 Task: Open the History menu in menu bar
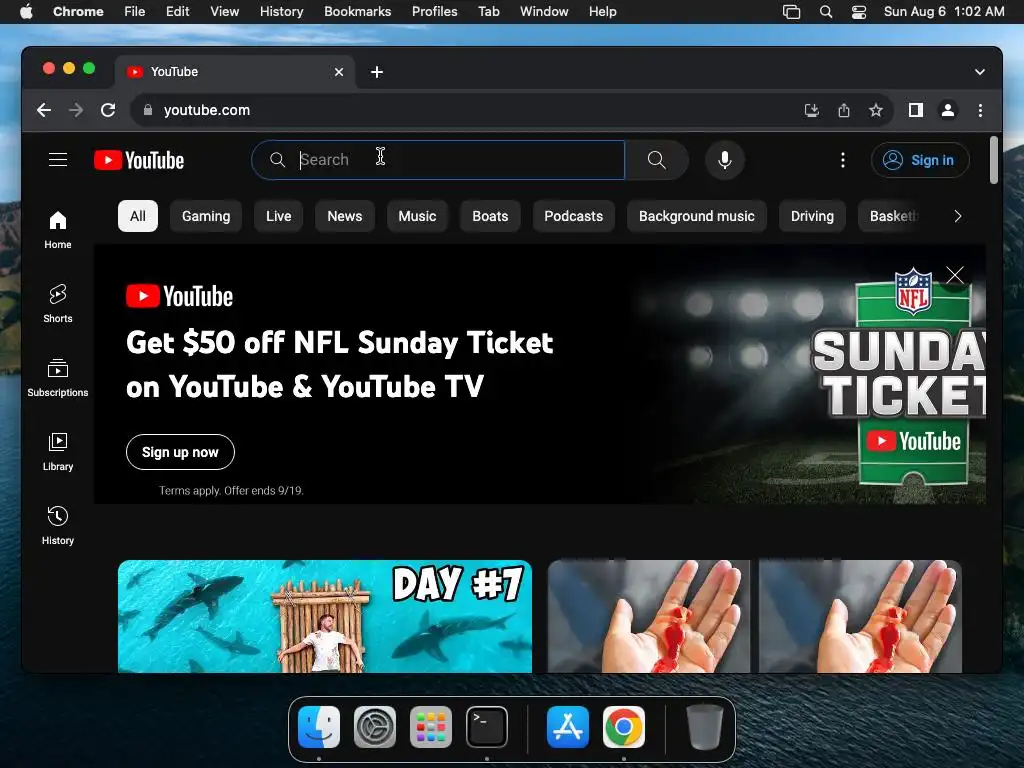(281, 12)
